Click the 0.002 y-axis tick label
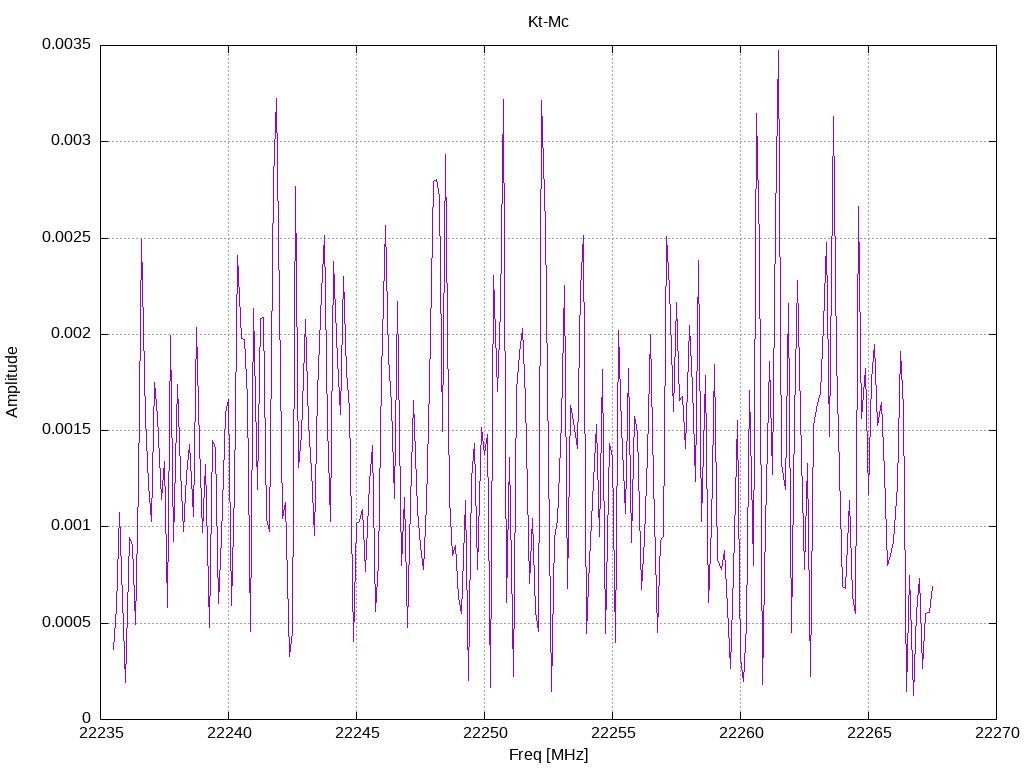 click(71, 334)
